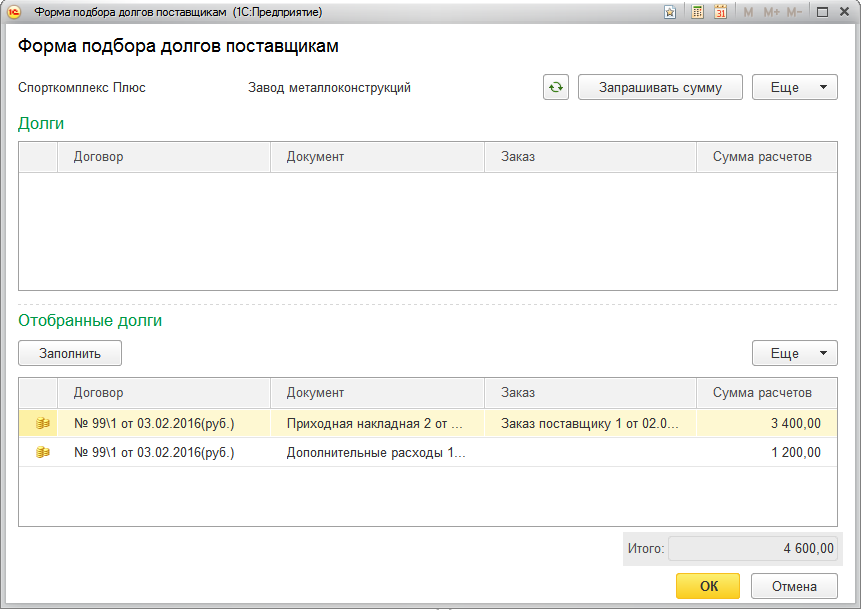Click the Запрашивать сумму button
The image size is (861, 610).
tap(660, 87)
